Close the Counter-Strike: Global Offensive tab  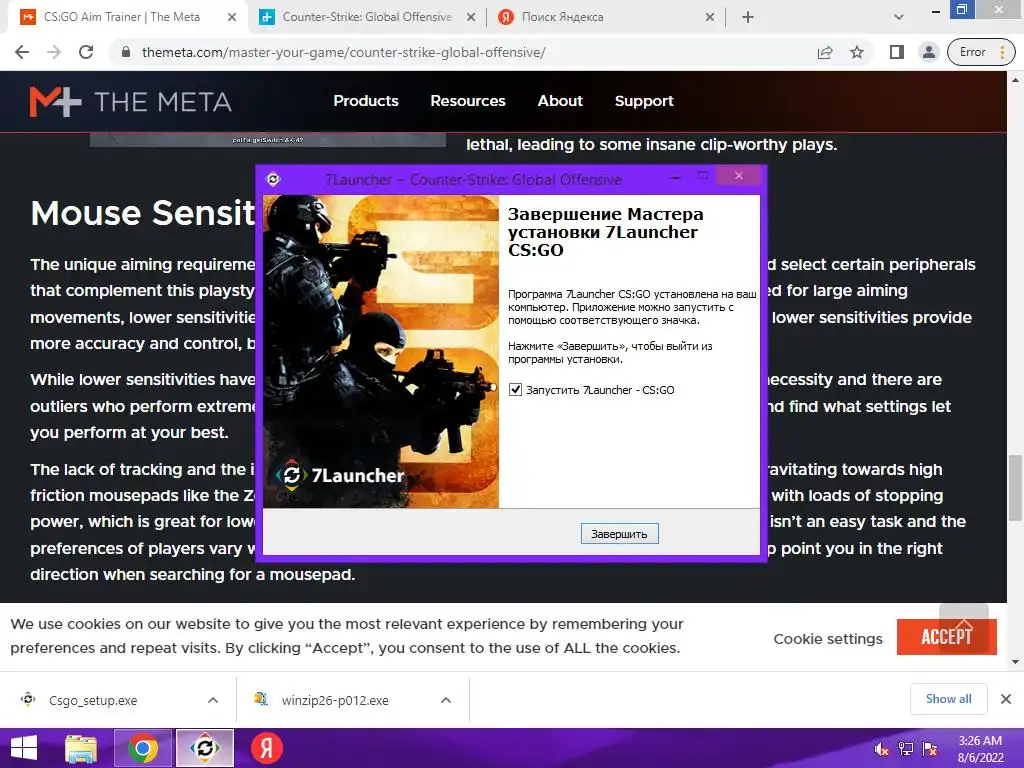click(471, 18)
